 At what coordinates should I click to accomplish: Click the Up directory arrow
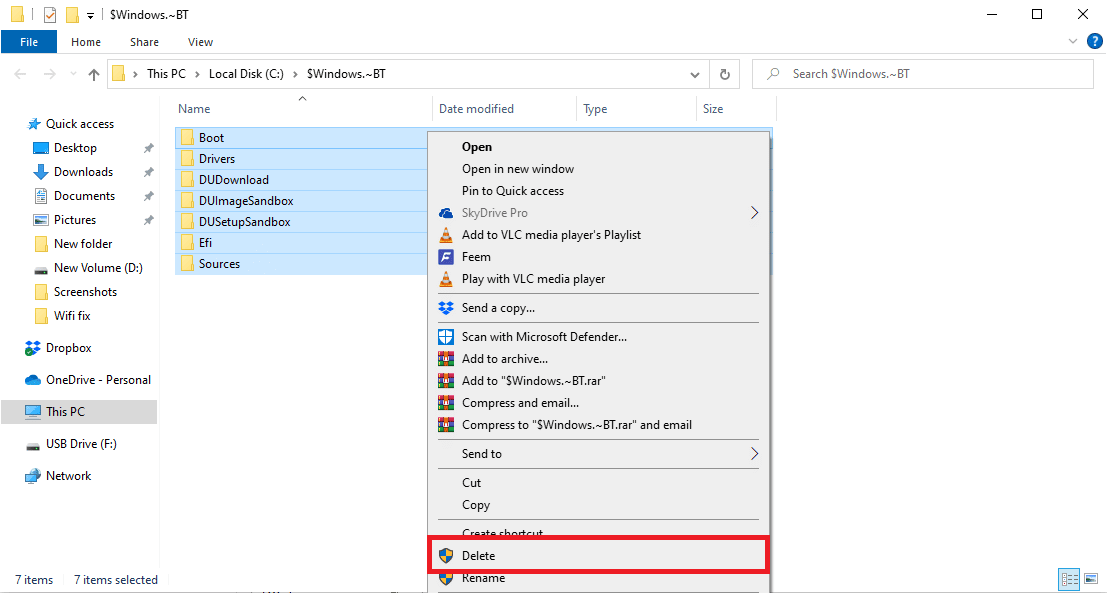pyautogui.click(x=94, y=74)
